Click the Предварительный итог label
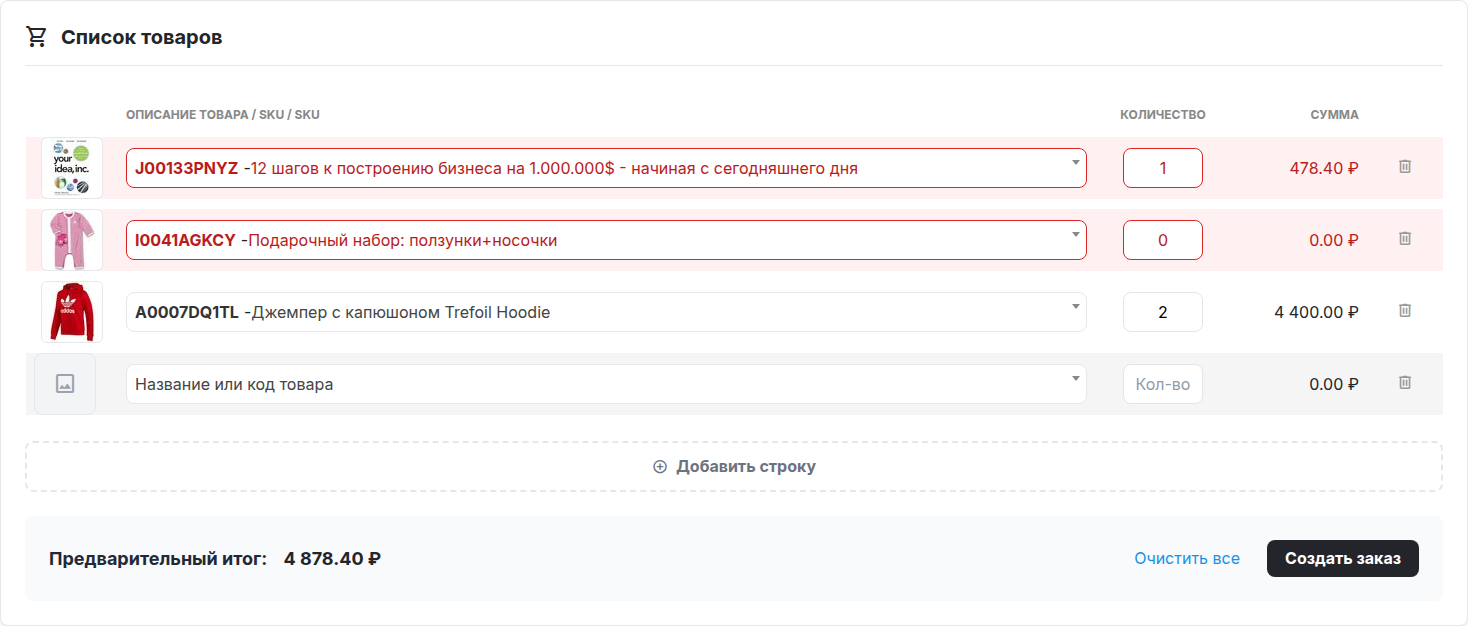 pos(158,559)
